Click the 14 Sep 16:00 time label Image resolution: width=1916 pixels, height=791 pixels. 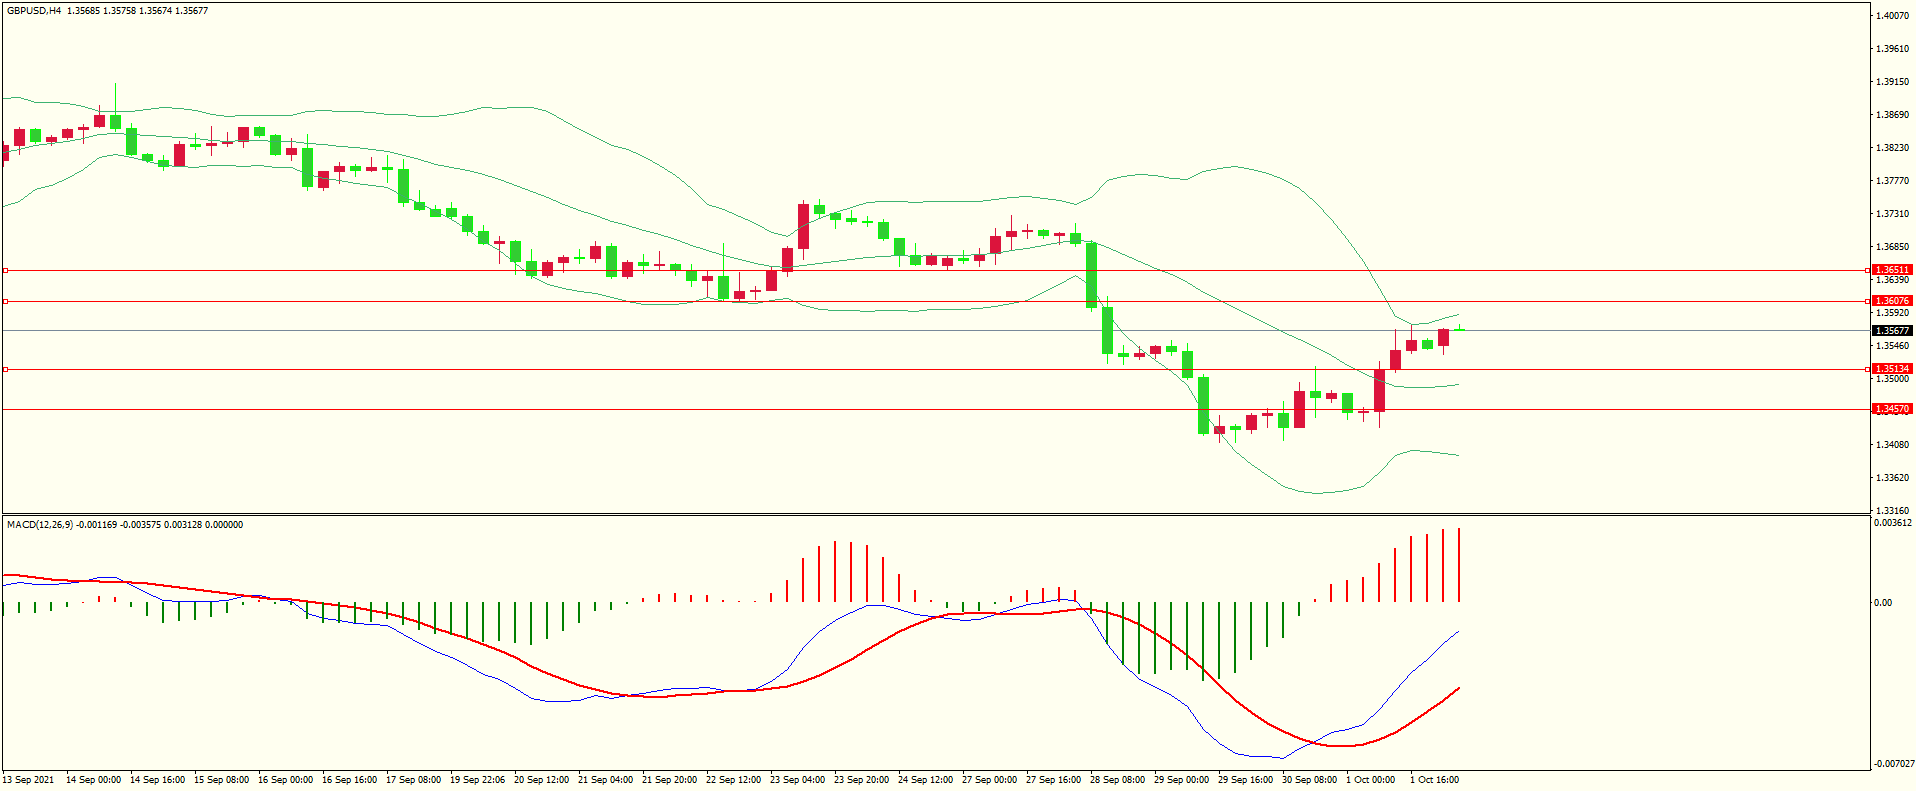pyautogui.click(x=157, y=780)
